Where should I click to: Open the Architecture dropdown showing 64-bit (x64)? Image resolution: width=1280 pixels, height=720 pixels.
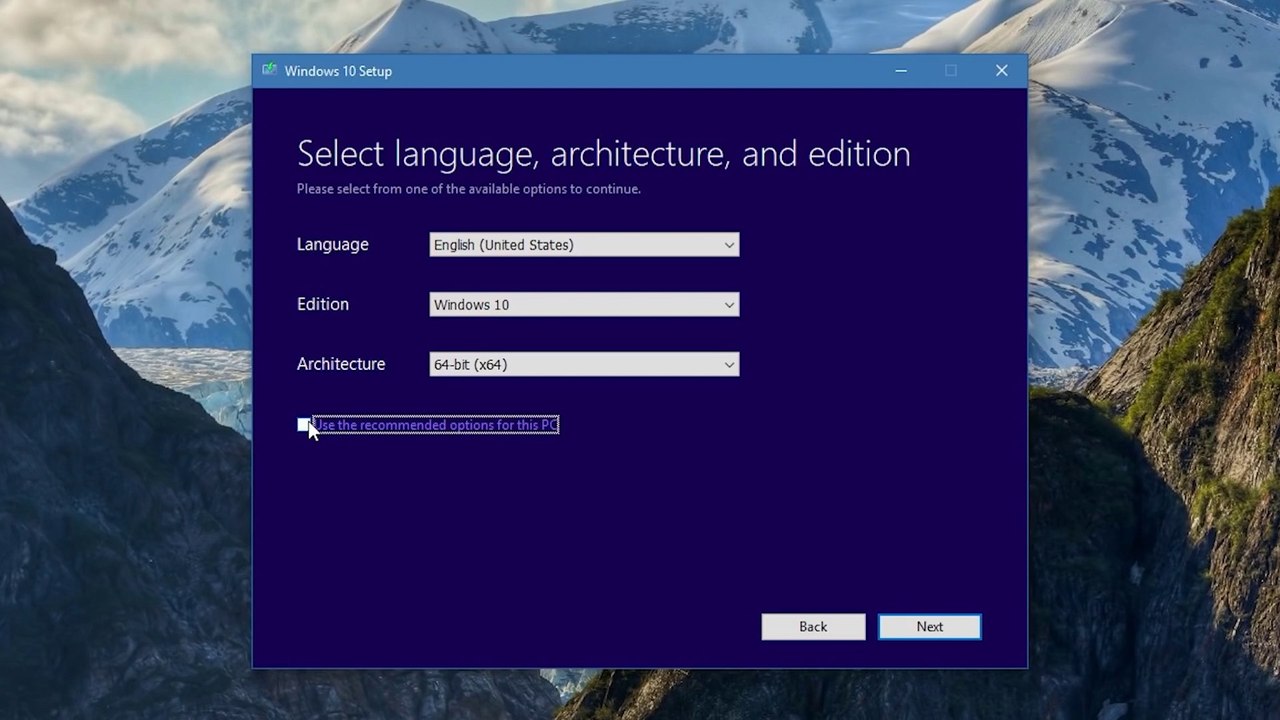(x=584, y=365)
